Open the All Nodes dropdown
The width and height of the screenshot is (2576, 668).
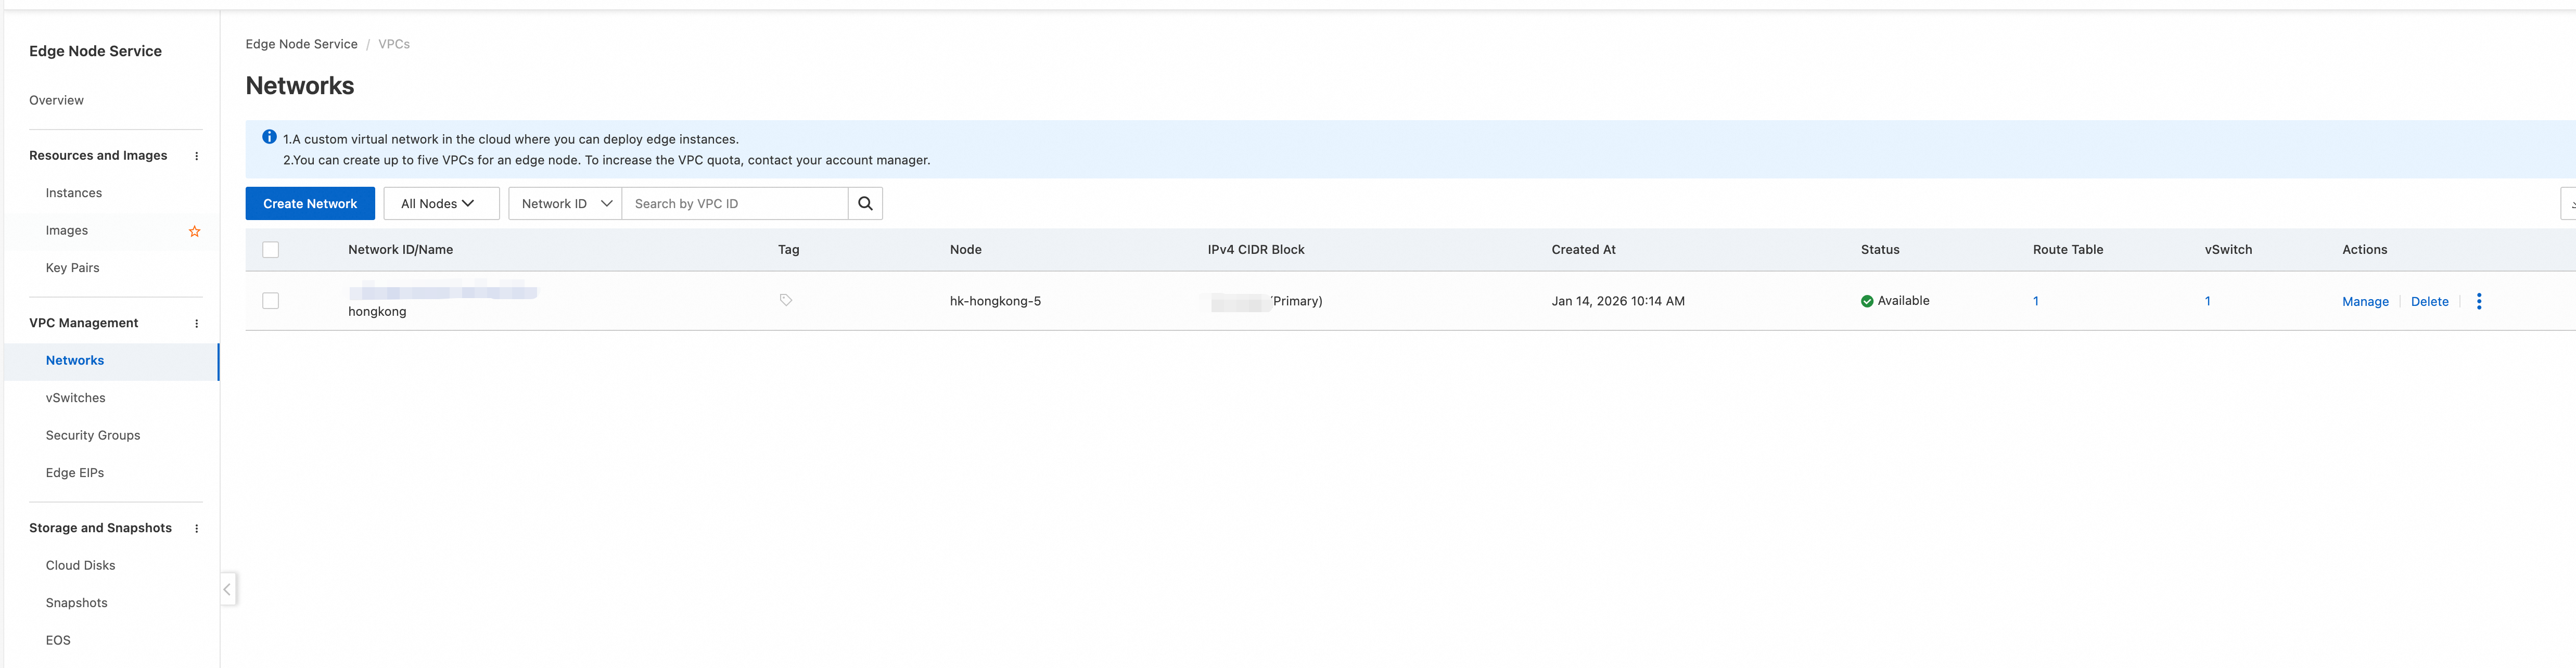pyautogui.click(x=440, y=203)
